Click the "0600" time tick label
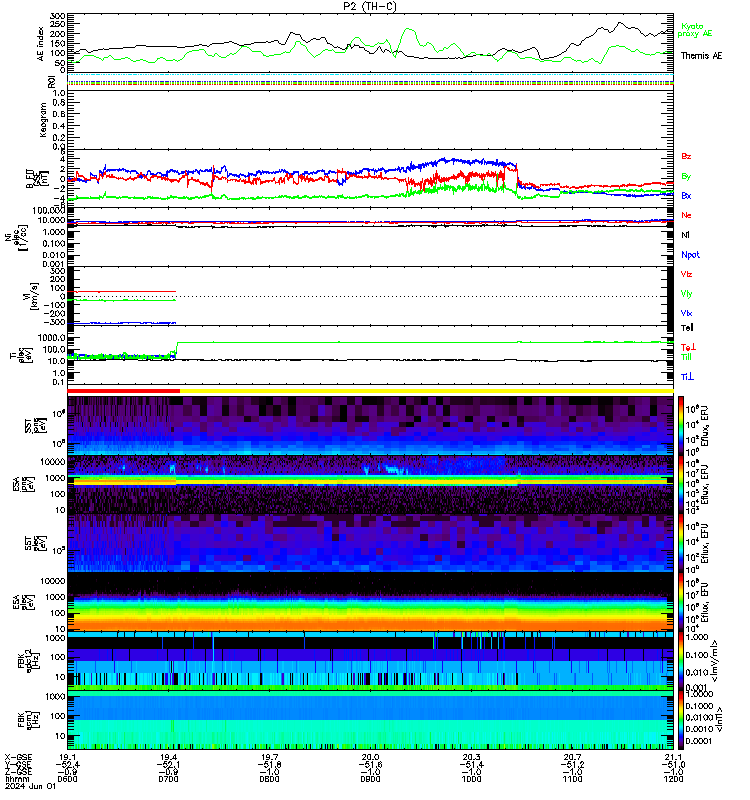750x800 pixels. click(x=68, y=779)
